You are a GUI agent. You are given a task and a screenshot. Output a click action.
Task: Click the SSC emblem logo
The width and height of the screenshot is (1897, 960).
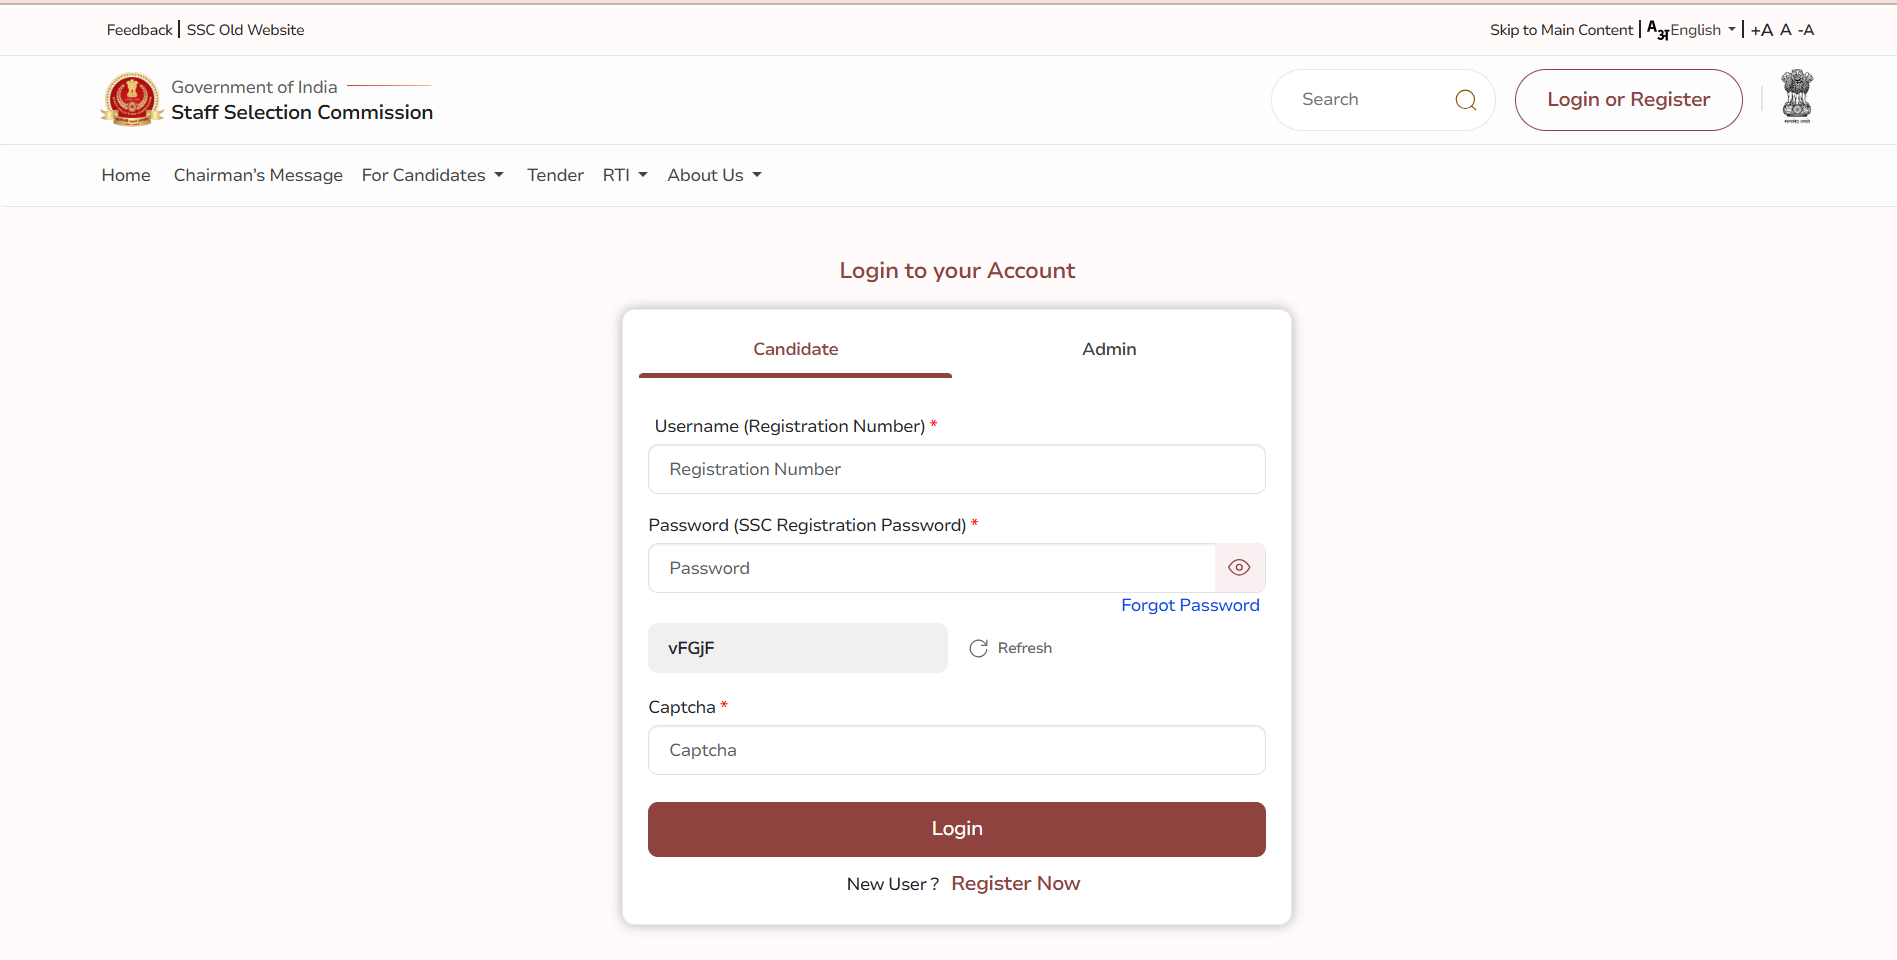132,100
